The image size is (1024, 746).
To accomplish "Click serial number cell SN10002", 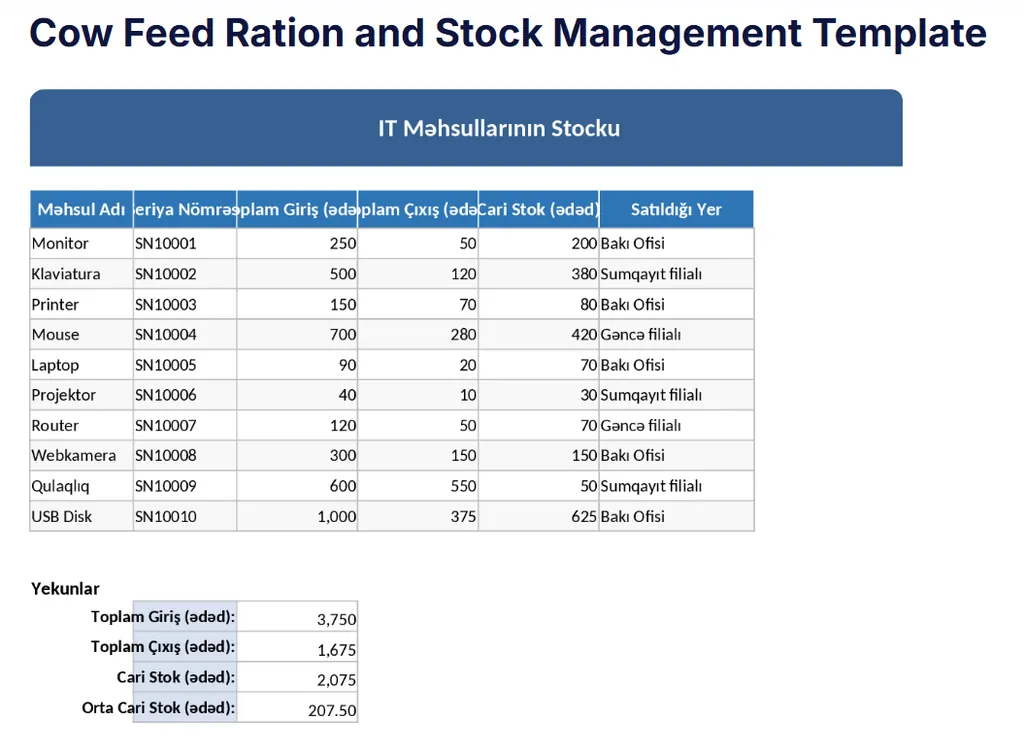I will (x=184, y=274).
